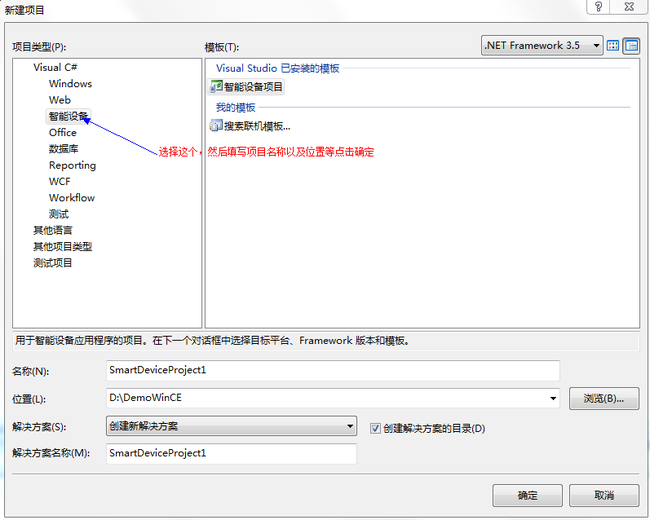Select the 数据库 project type
Viewport: 650px width, 520px height.
(63, 149)
